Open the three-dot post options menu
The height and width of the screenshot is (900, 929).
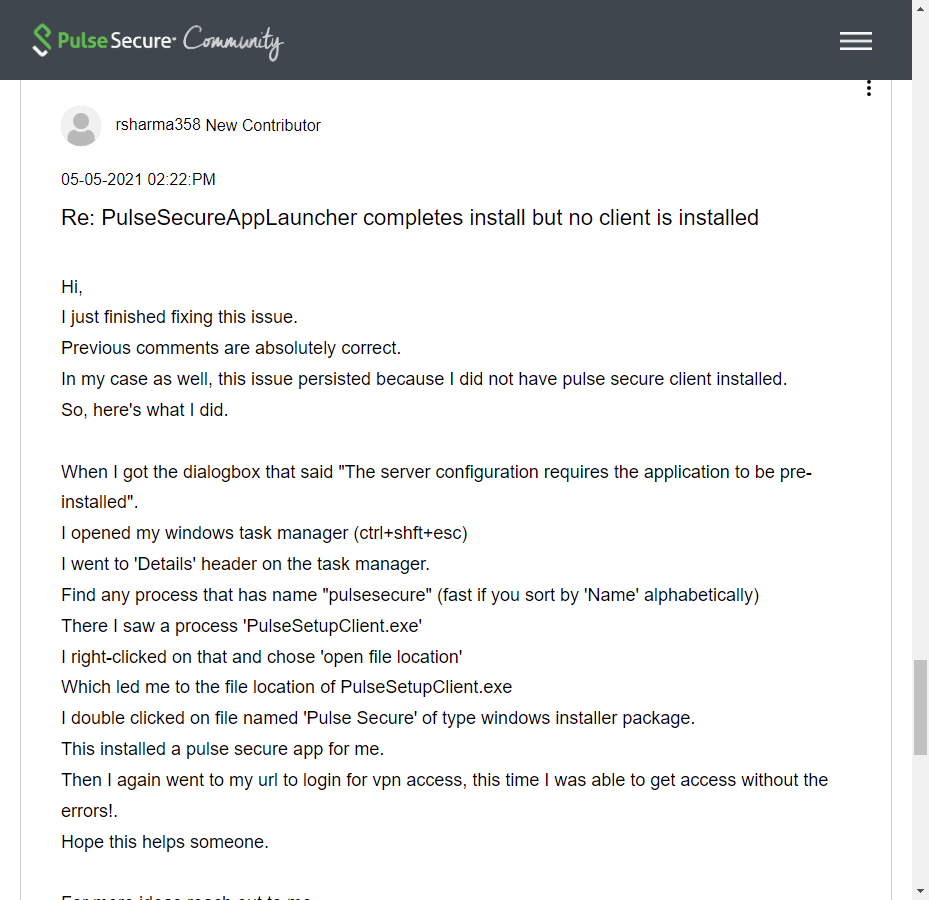pyautogui.click(x=868, y=89)
